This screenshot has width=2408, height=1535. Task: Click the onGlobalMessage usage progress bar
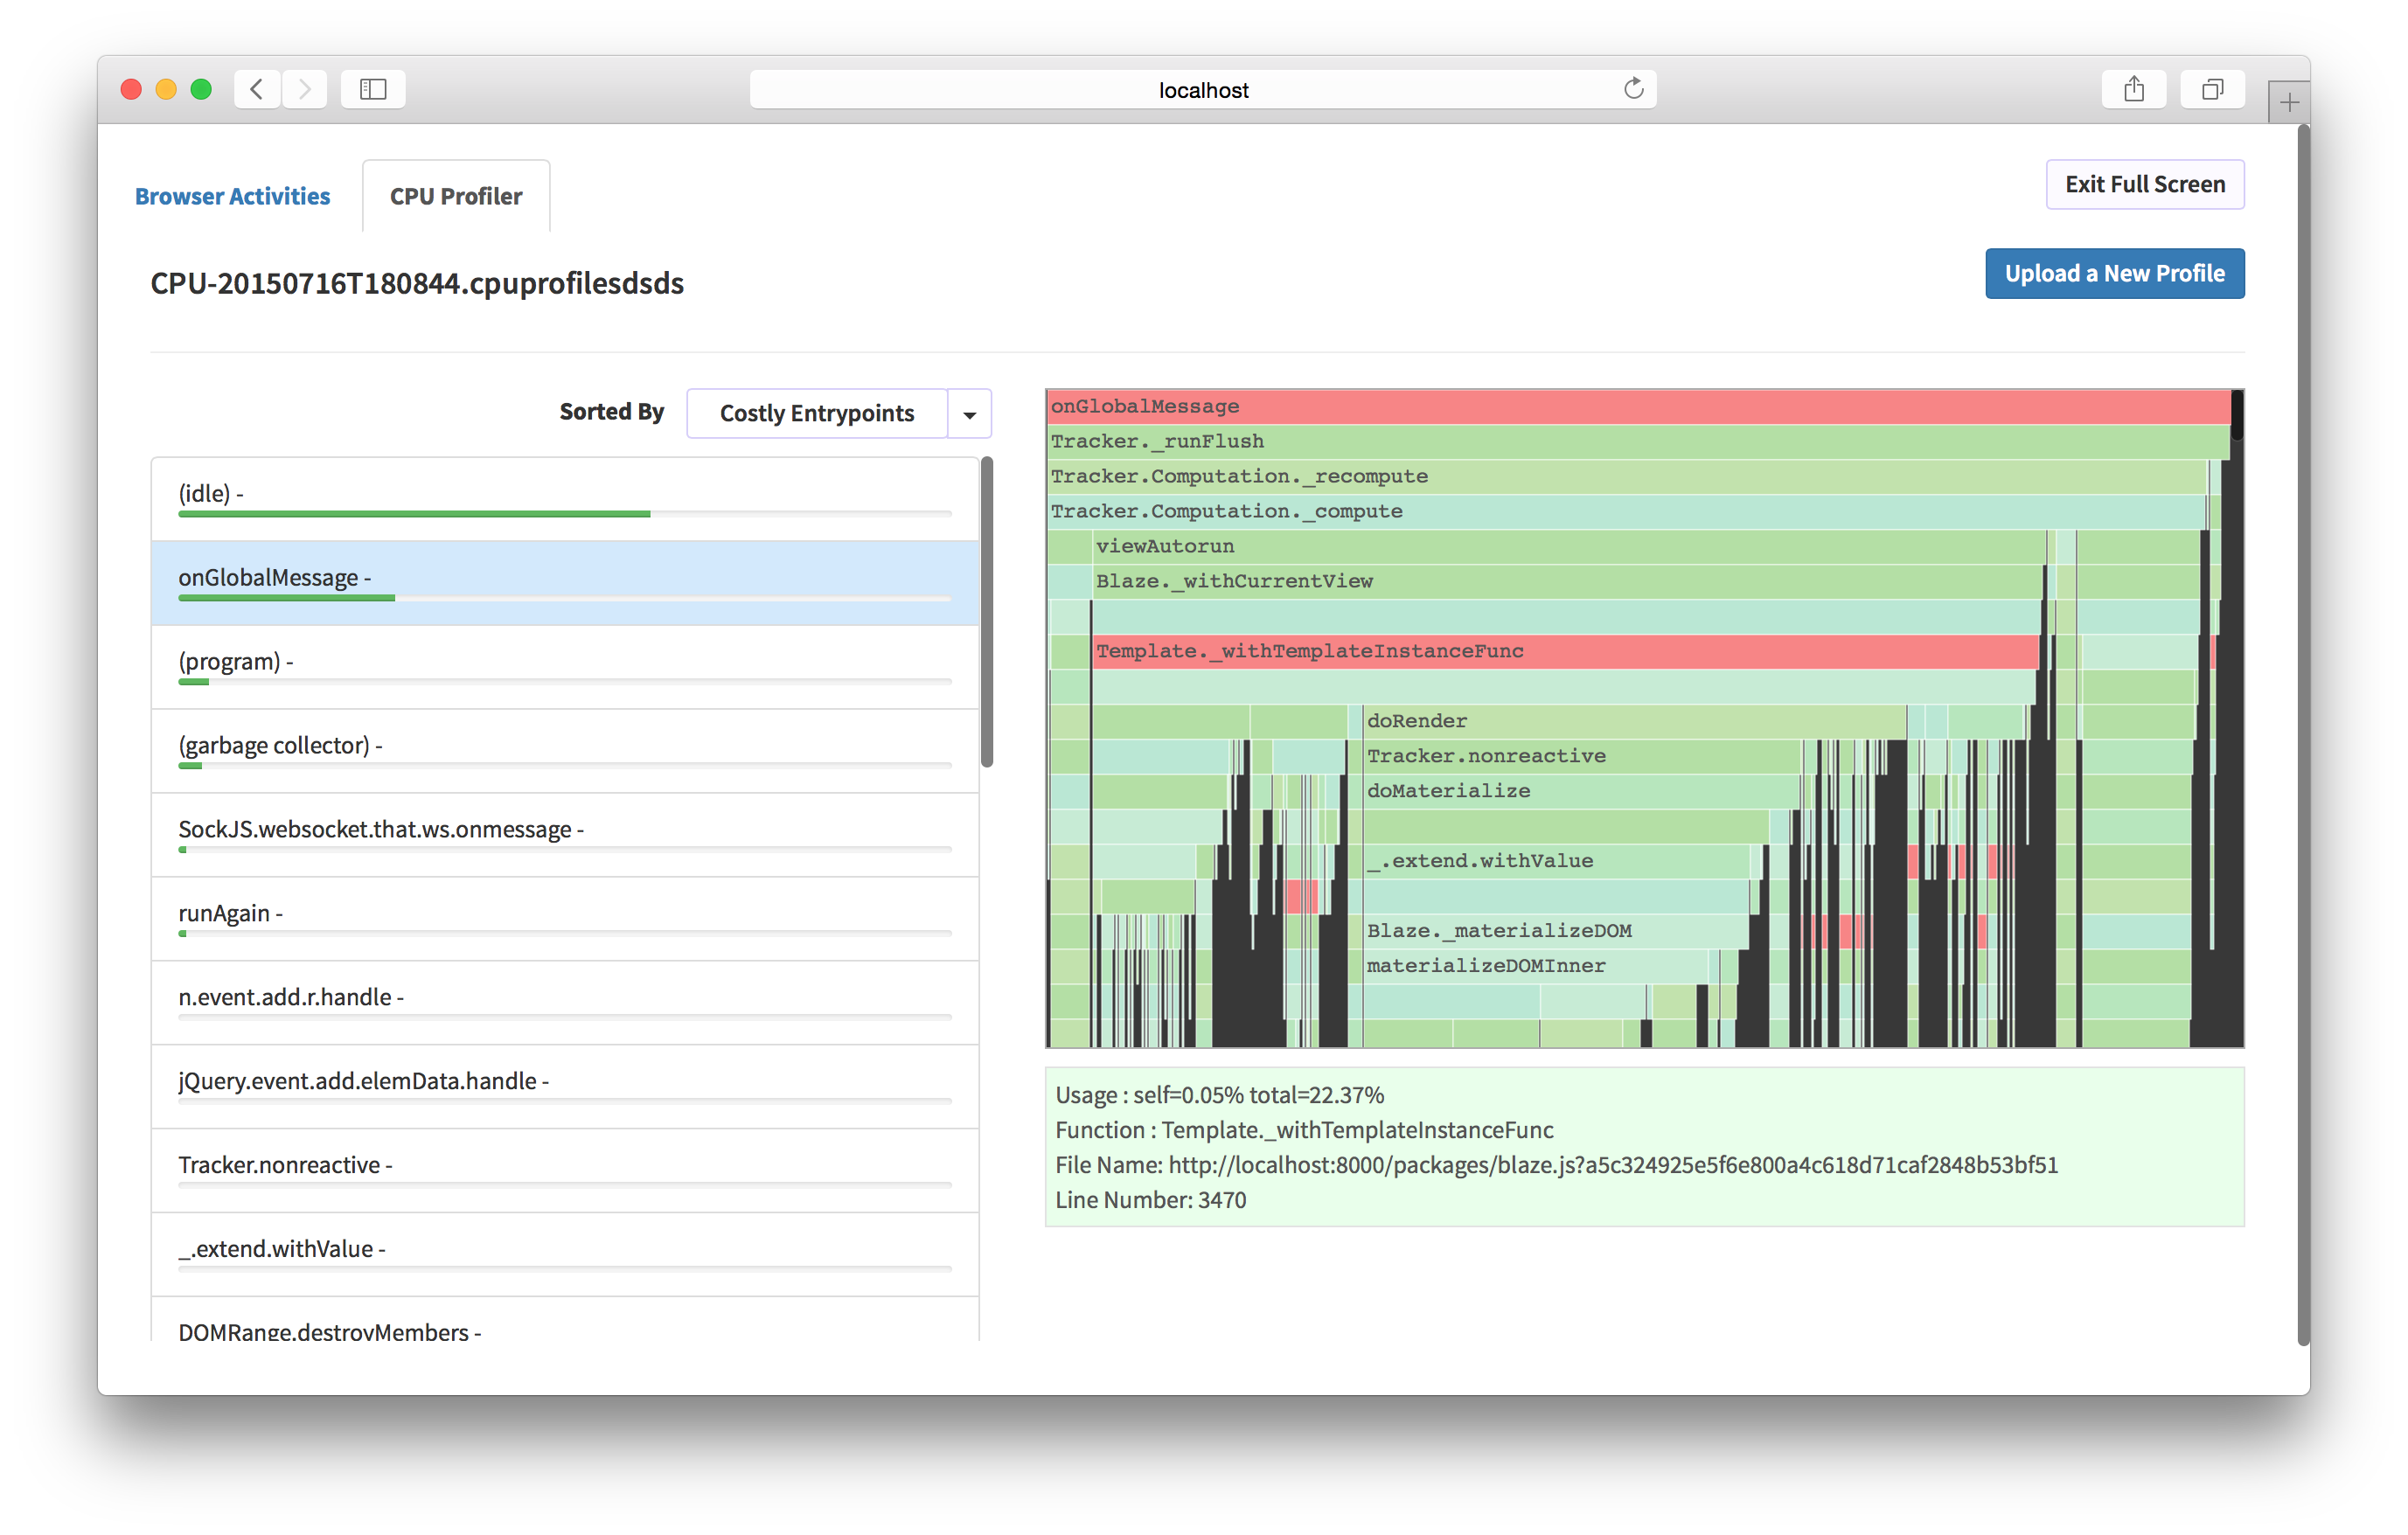pyautogui.click(x=565, y=598)
